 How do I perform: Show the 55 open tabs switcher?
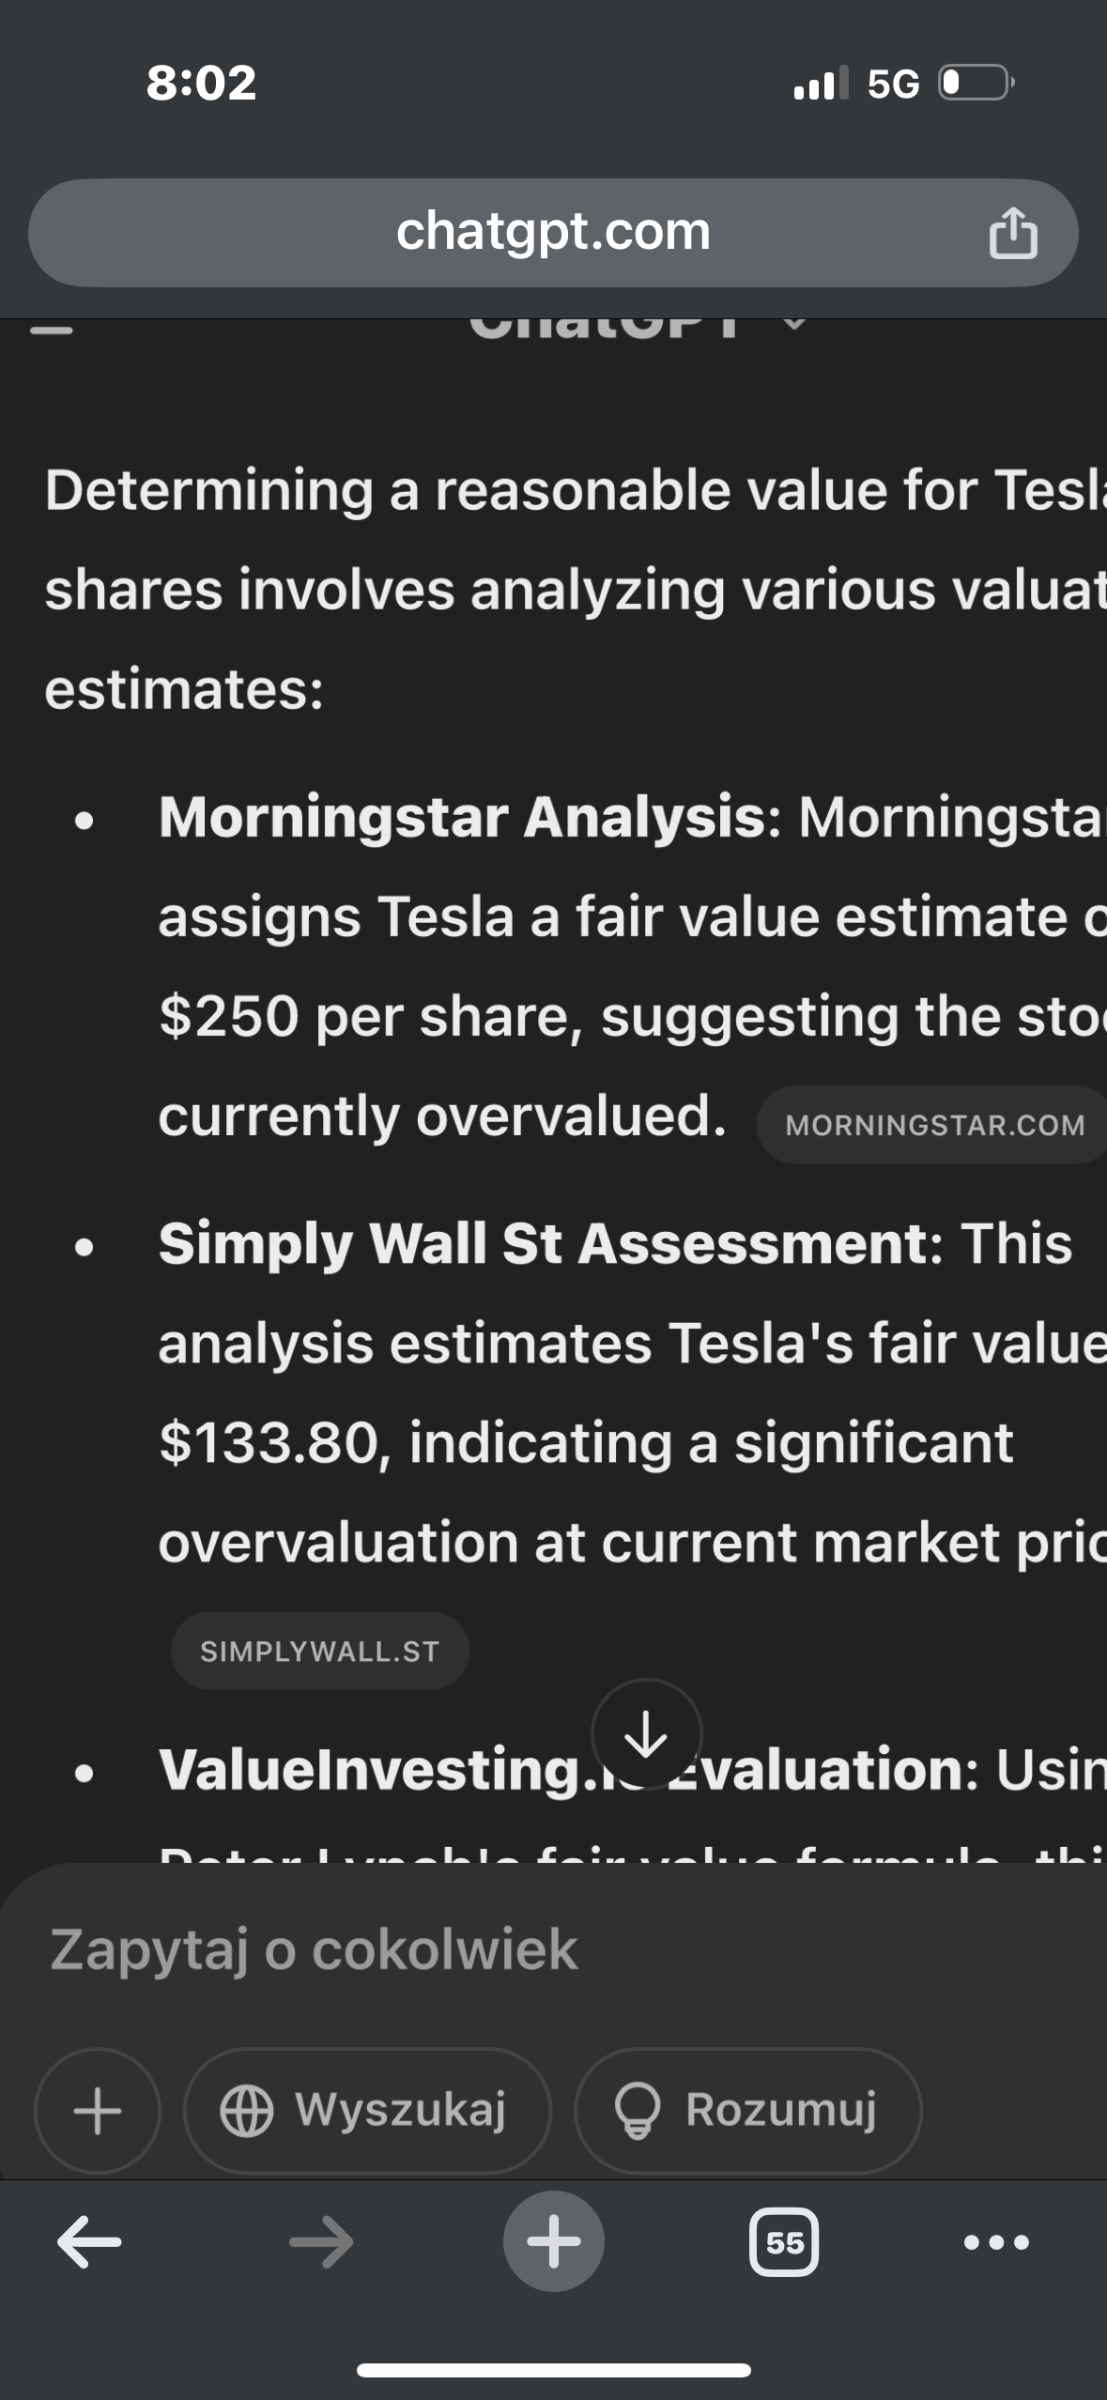[784, 2243]
